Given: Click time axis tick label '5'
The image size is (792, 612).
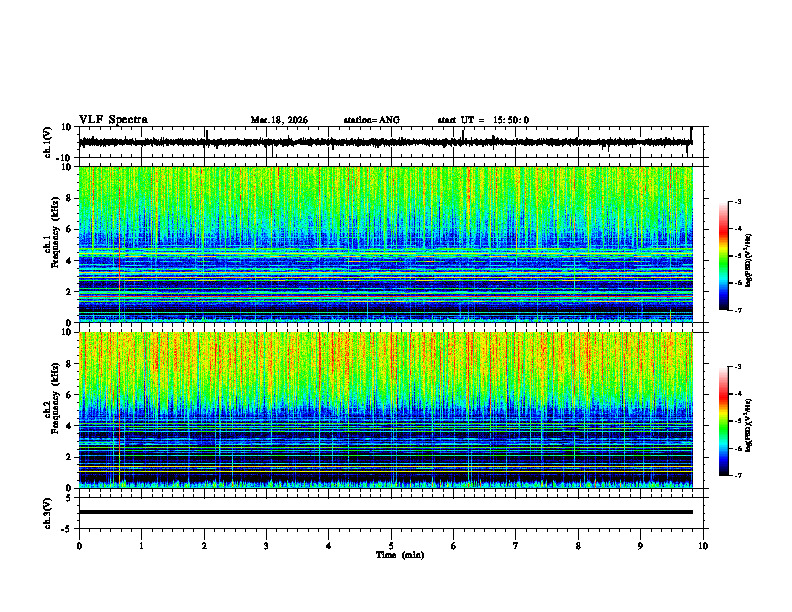Looking at the screenshot, I should [x=391, y=546].
